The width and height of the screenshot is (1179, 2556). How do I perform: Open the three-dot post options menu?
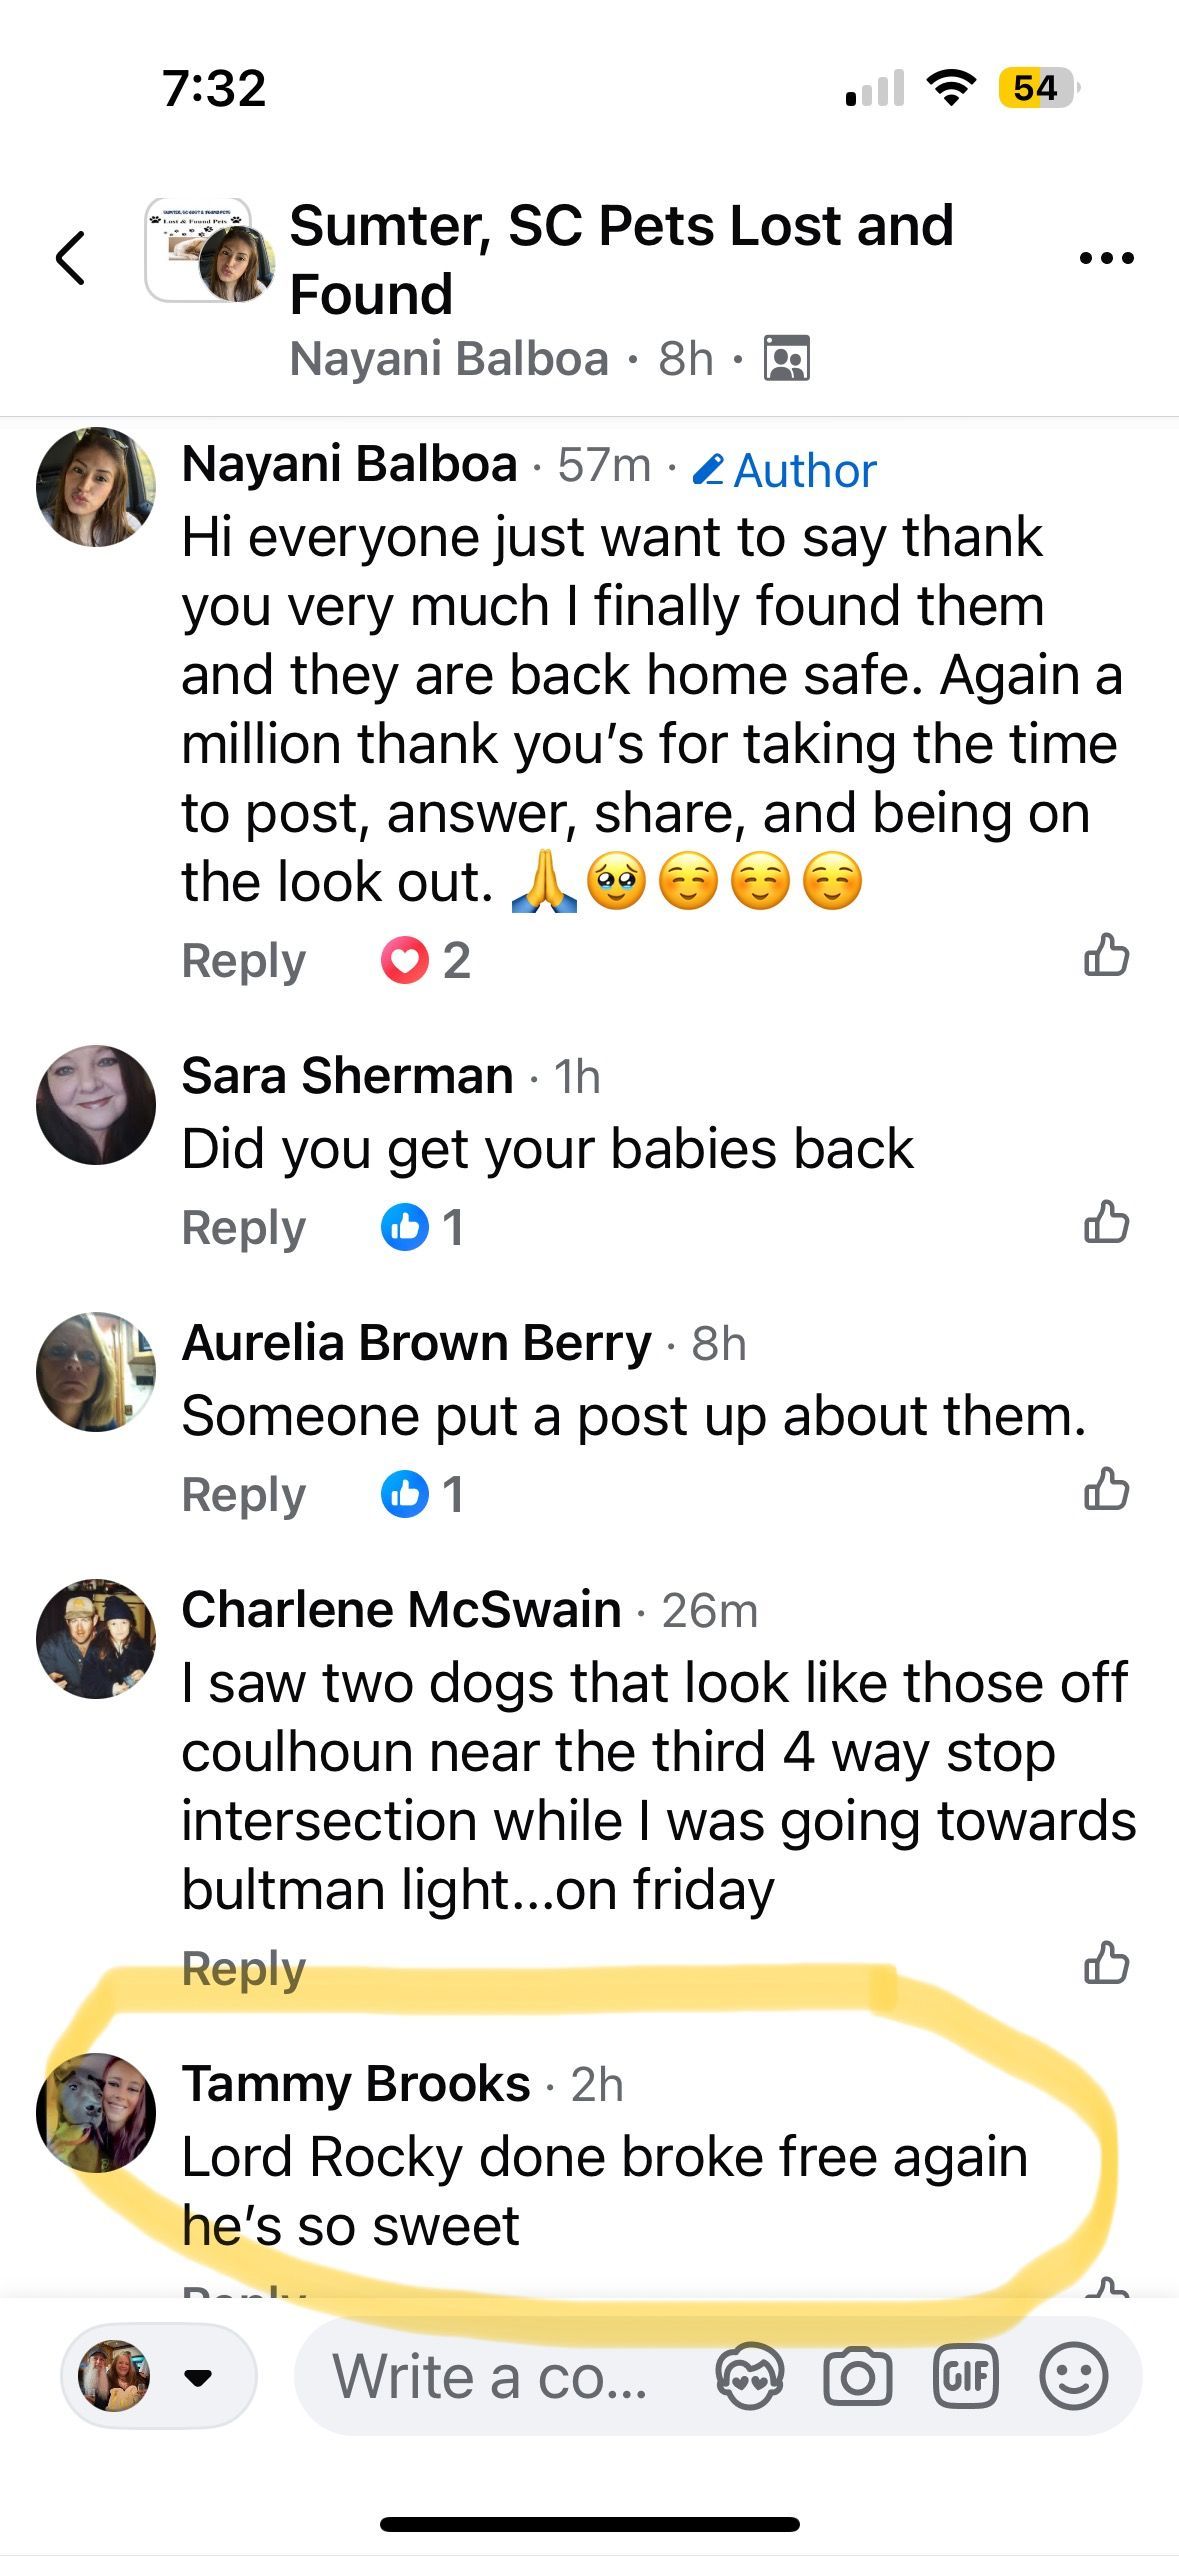coord(1106,258)
